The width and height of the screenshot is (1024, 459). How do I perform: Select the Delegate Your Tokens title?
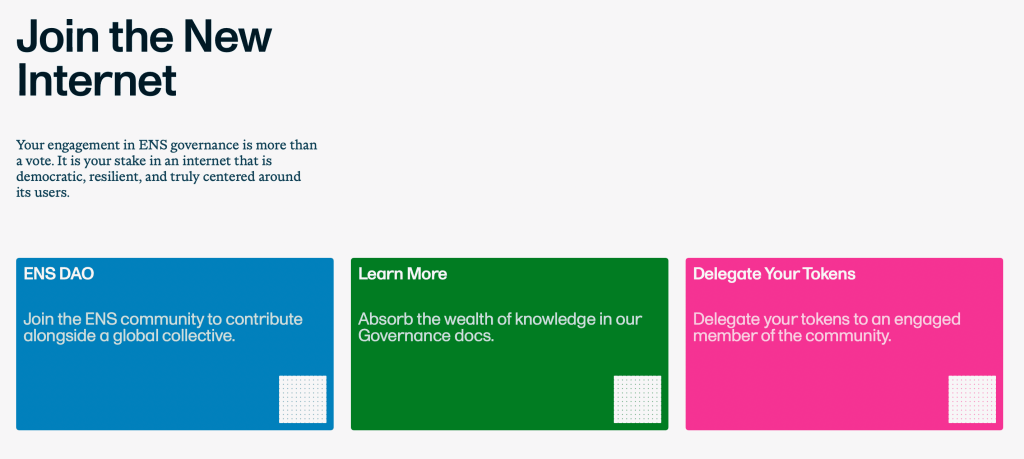[774, 273]
